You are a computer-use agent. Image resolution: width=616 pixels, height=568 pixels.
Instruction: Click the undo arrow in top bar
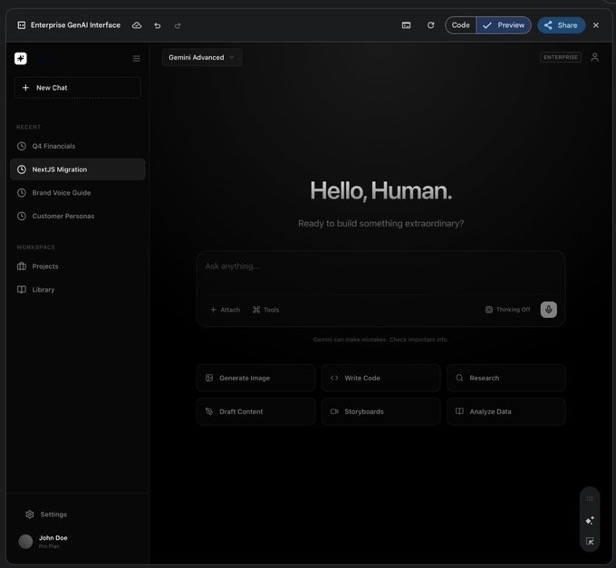[157, 25]
